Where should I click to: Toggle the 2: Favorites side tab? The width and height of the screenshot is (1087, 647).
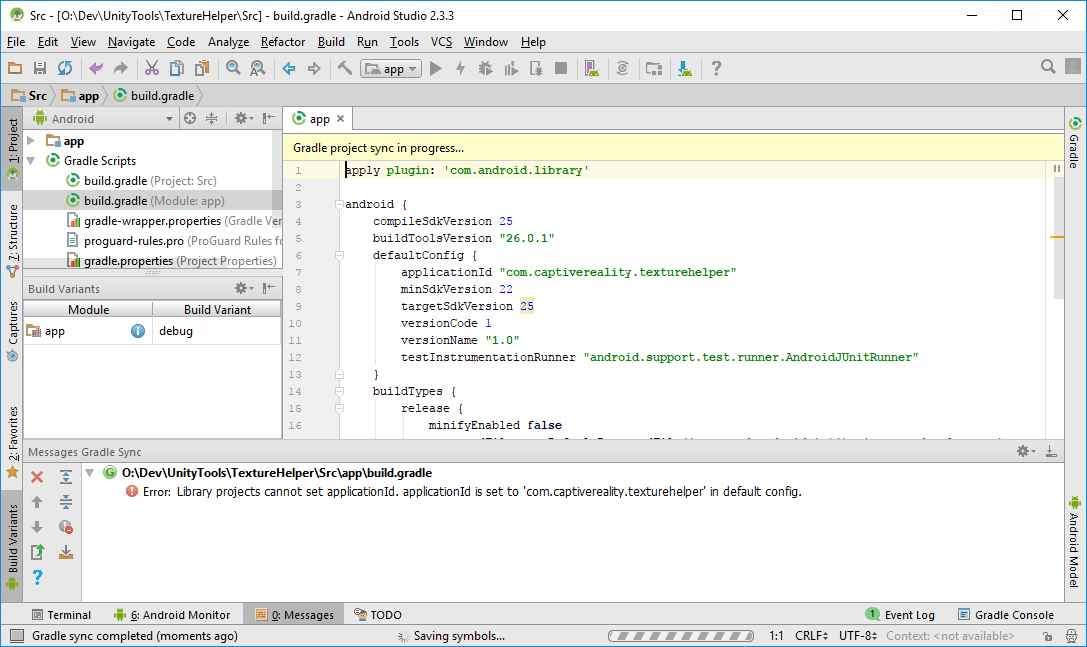coord(12,442)
